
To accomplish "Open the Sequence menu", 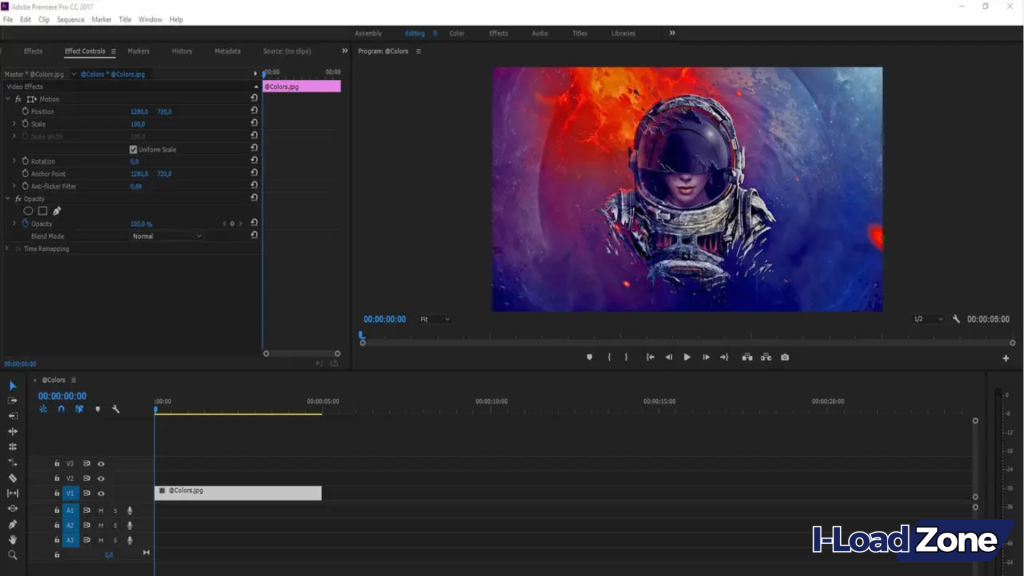I will click(71, 20).
